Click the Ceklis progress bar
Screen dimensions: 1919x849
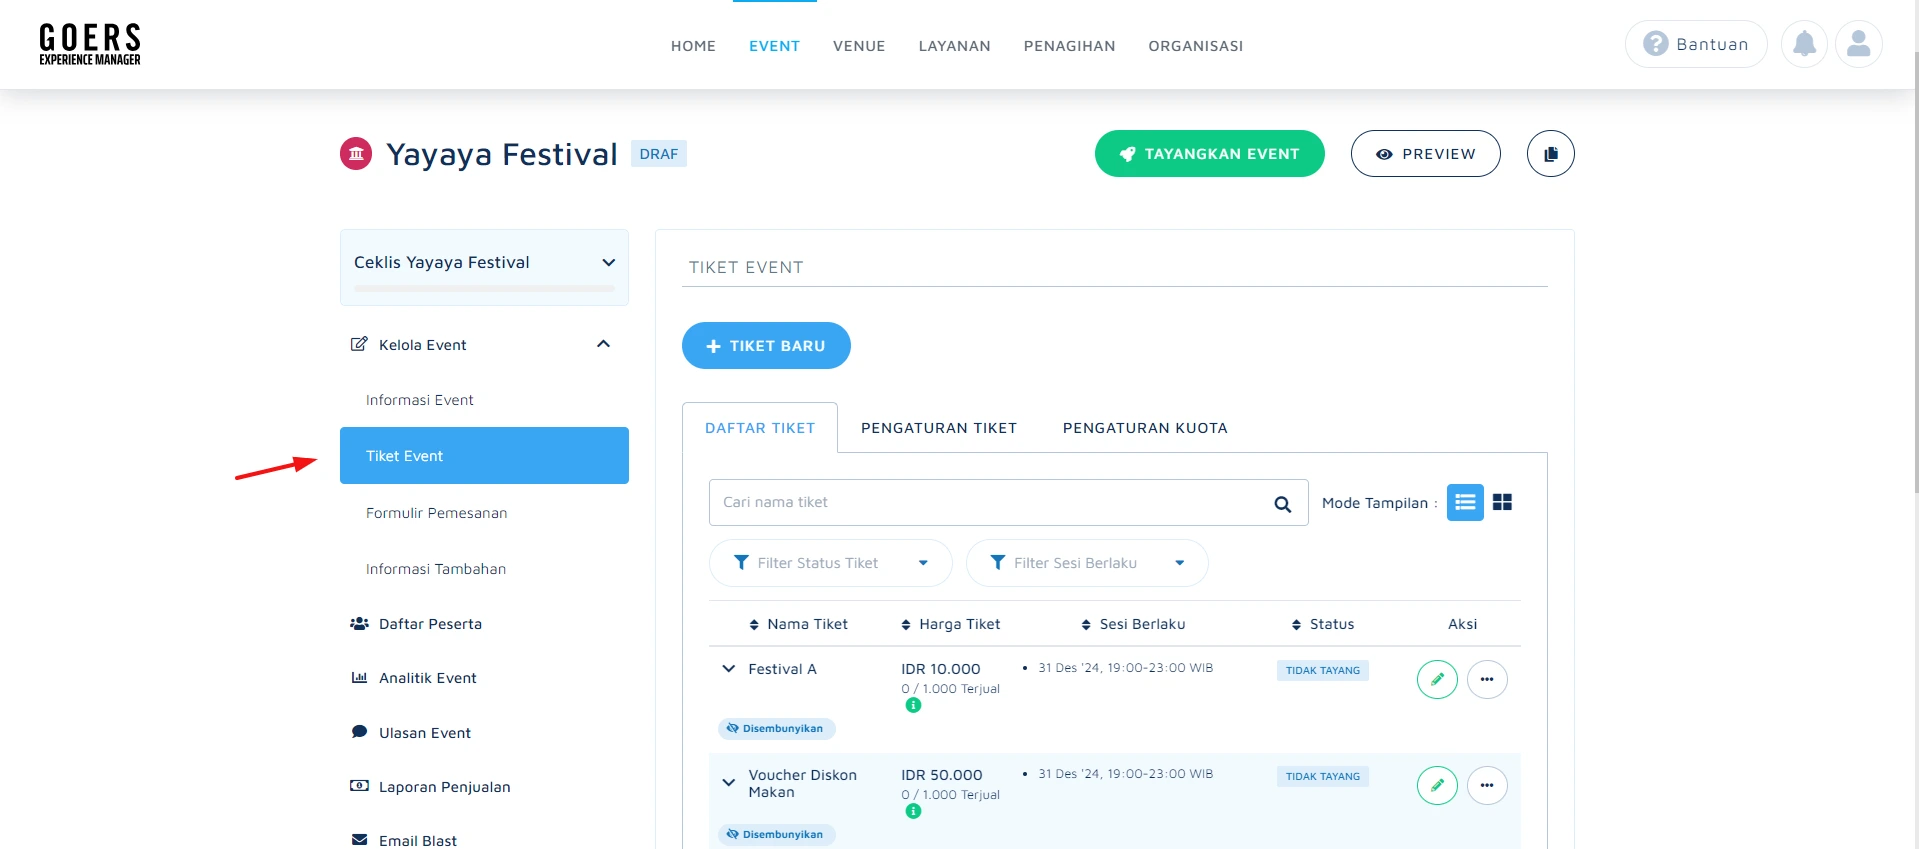pos(484,289)
